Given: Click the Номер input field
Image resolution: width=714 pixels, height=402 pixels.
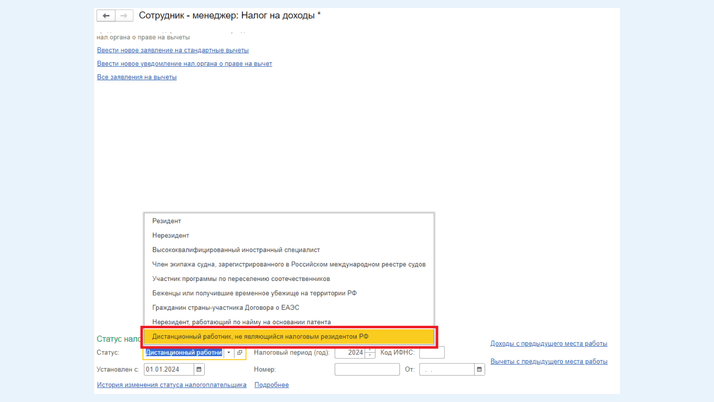Looking at the screenshot, I should point(367,370).
